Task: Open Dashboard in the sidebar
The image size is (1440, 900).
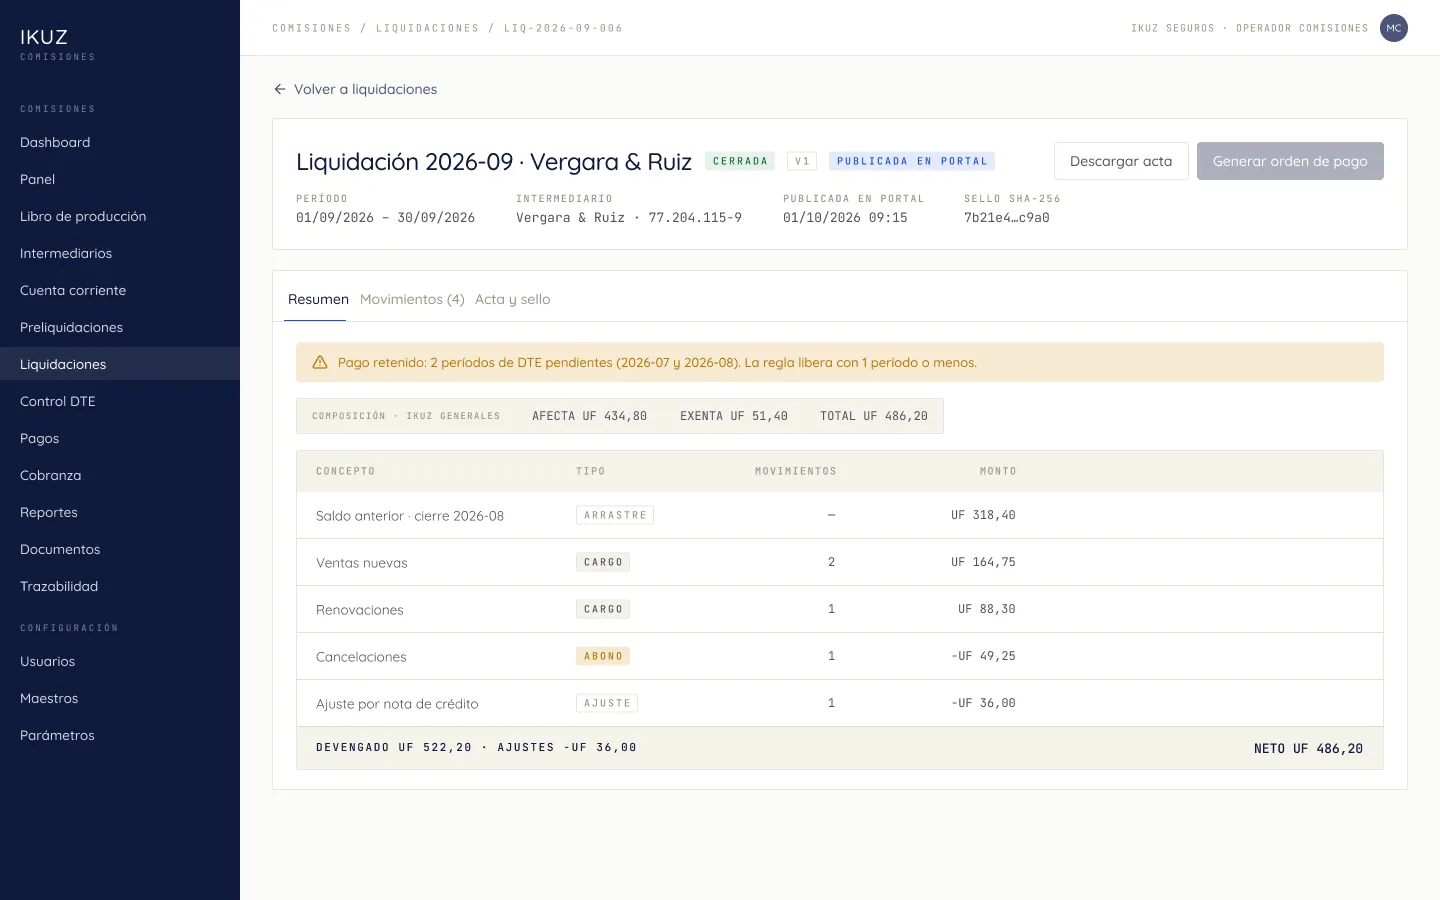Action: click(x=120, y=142)
